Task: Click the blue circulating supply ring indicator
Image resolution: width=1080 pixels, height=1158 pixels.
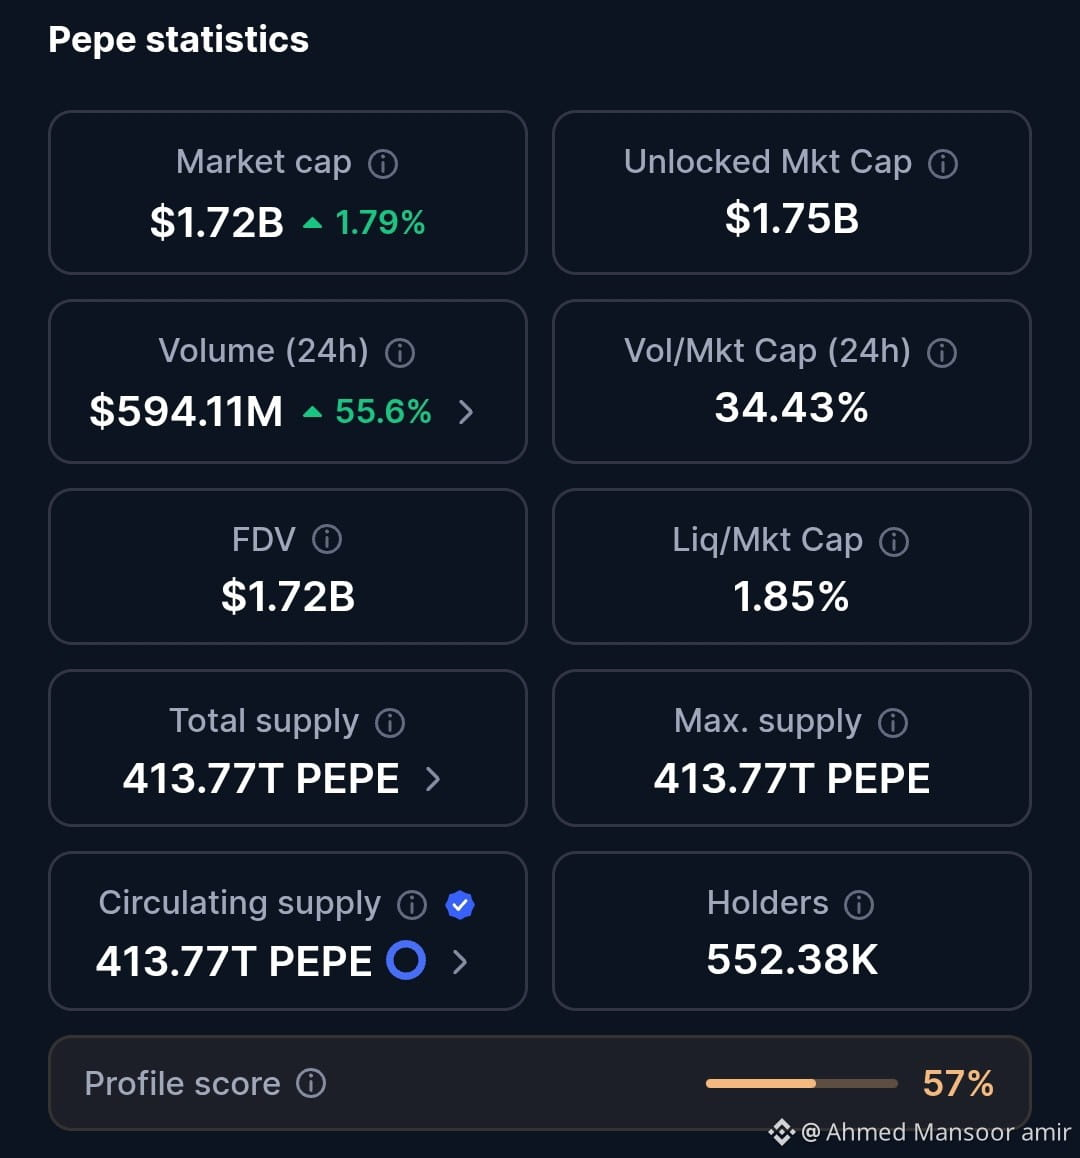Action: click(x=406, y=960)
